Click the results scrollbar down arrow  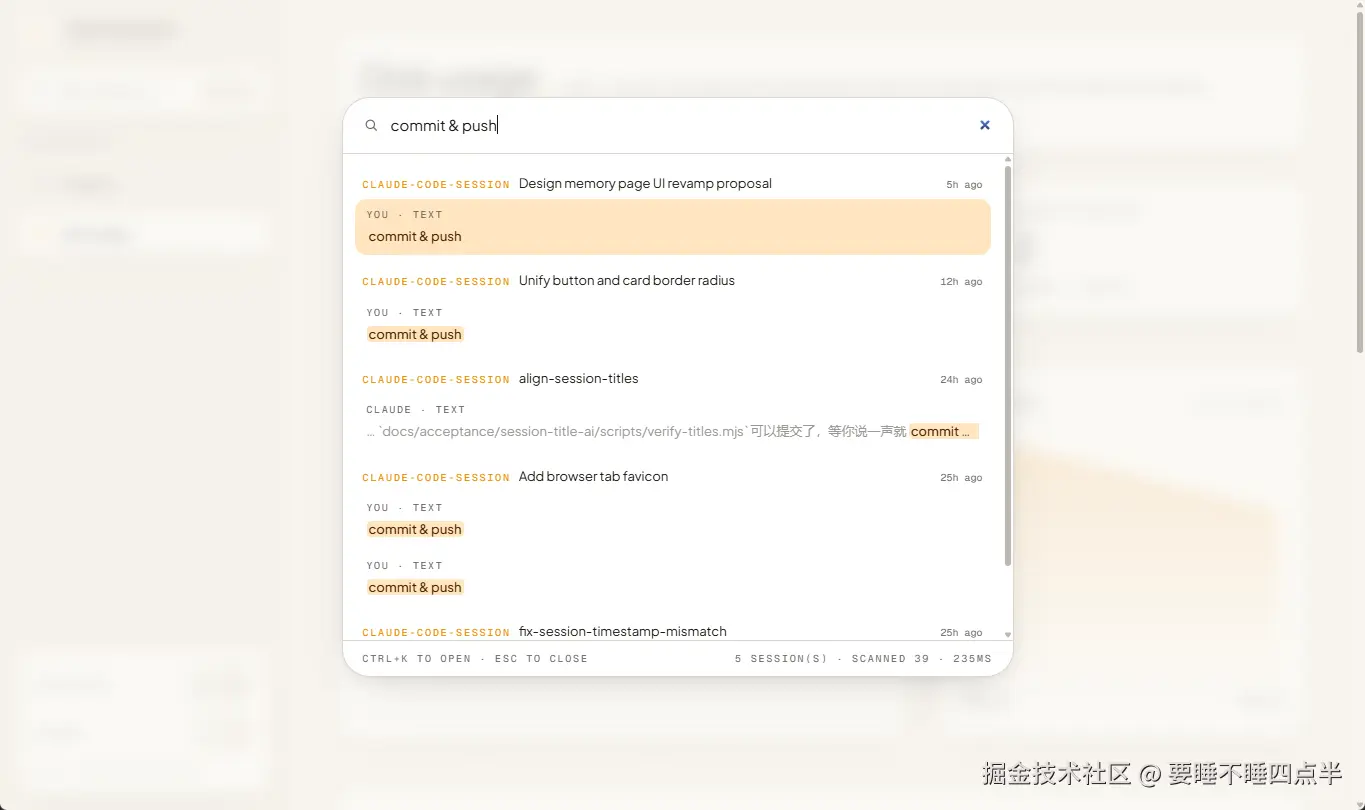(x=1008, y=634)
